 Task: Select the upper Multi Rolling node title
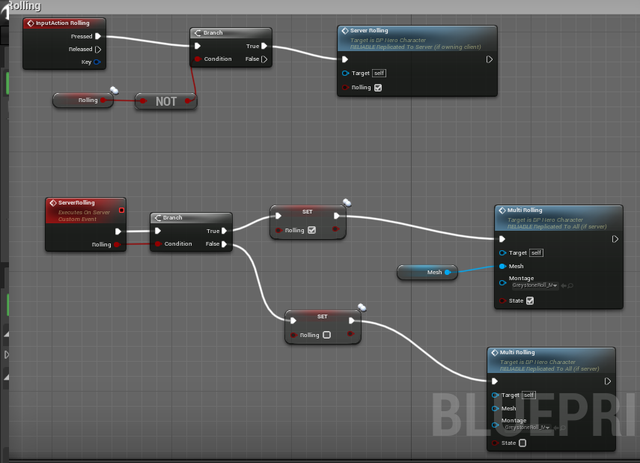(x=524, y=210)
